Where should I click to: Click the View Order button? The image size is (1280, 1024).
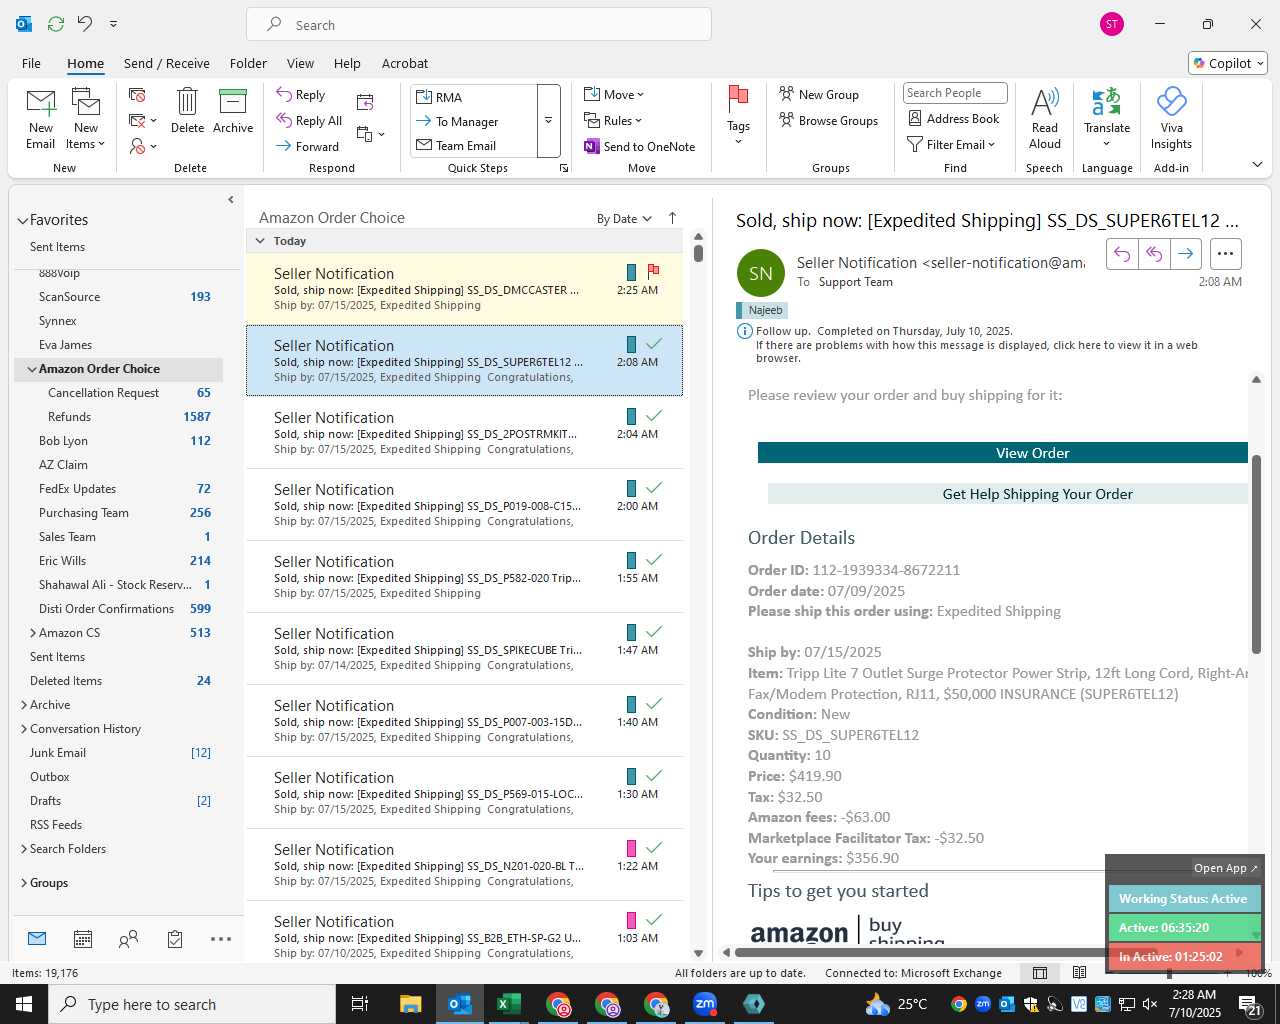click(x=1003, y=453)
